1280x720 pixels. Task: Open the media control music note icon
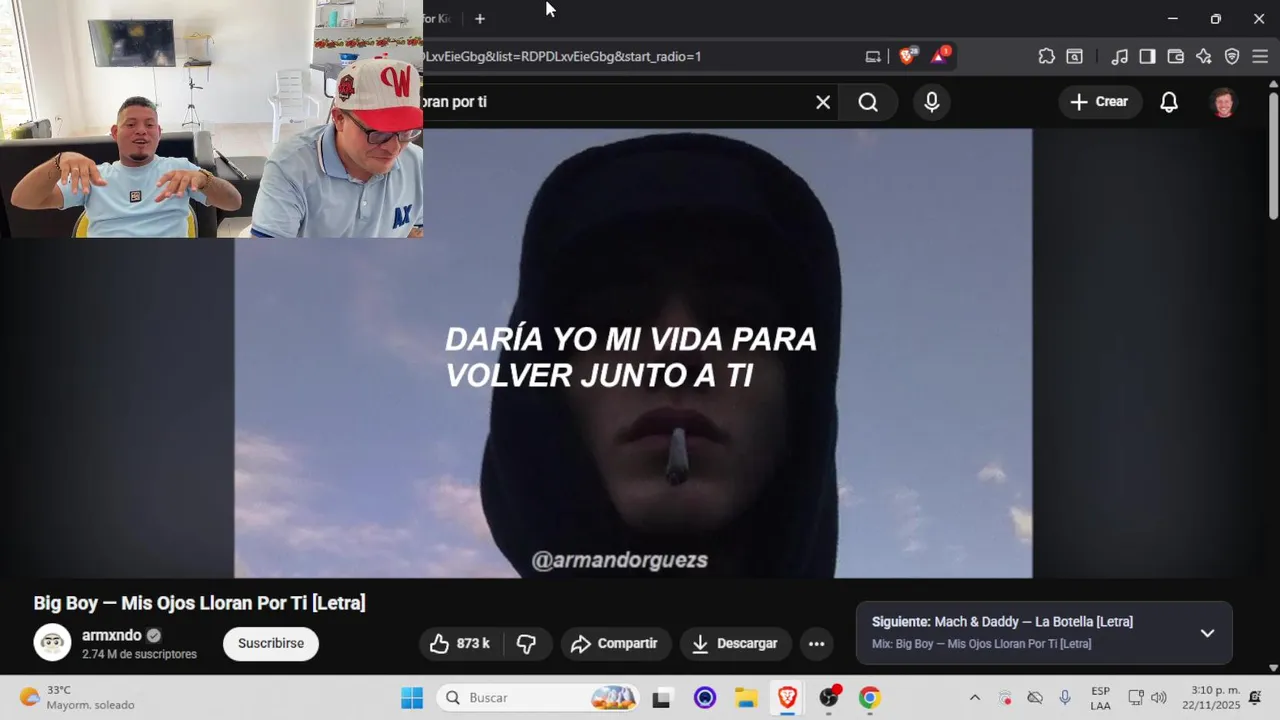pyautogui.click(x=1119, y=56)
